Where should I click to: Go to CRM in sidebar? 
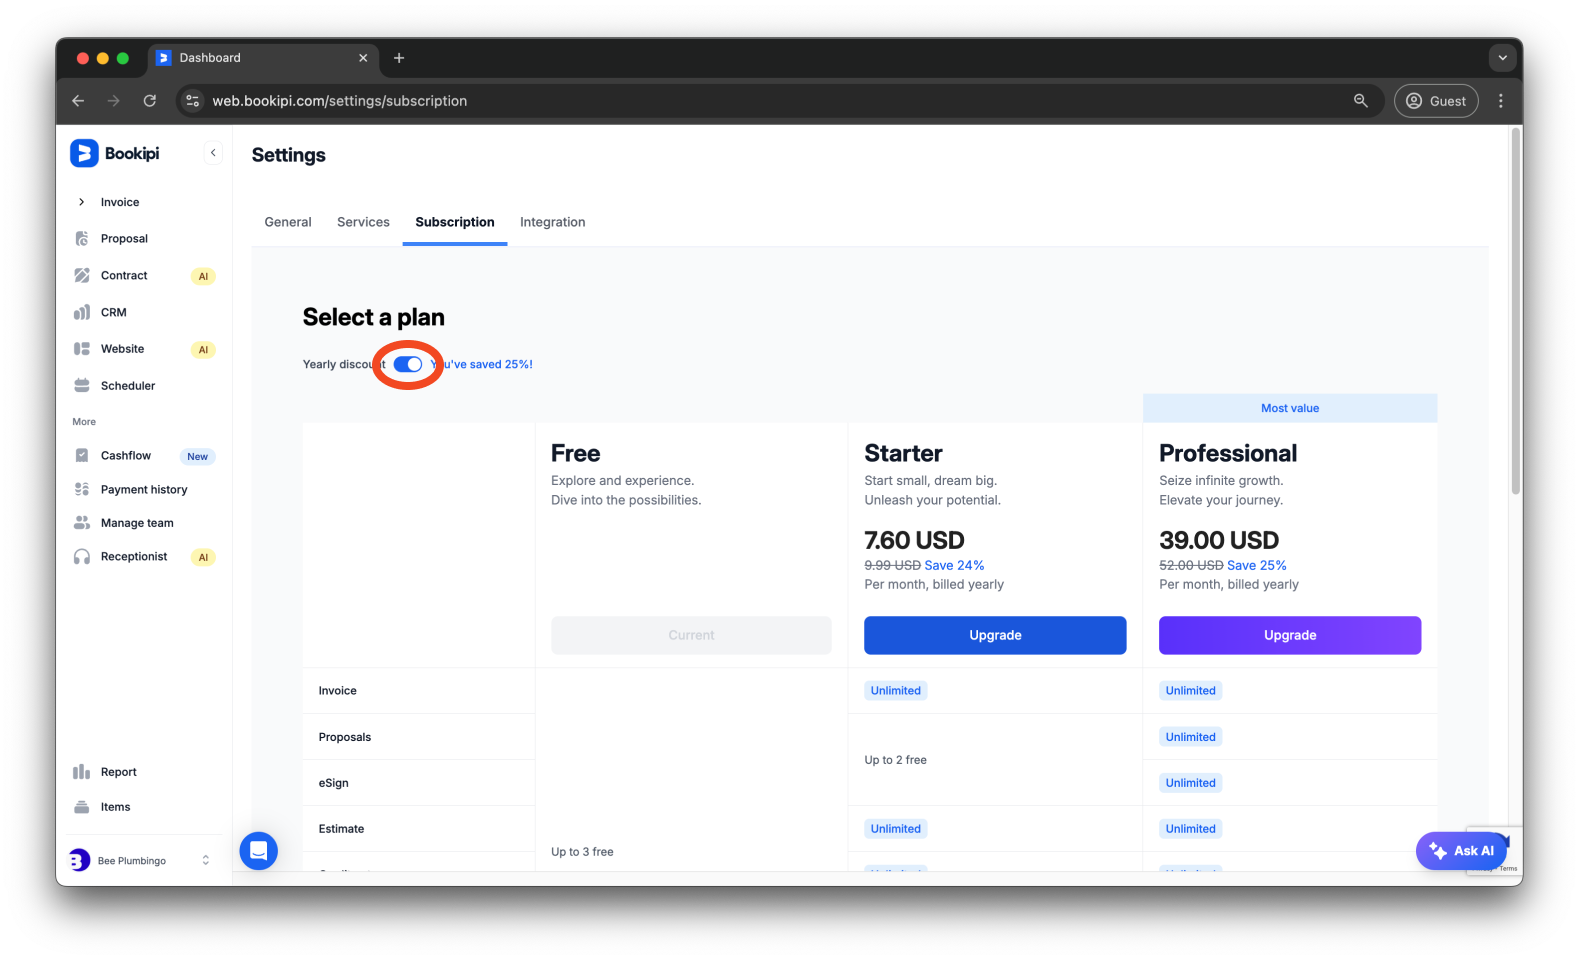point(113,313)
